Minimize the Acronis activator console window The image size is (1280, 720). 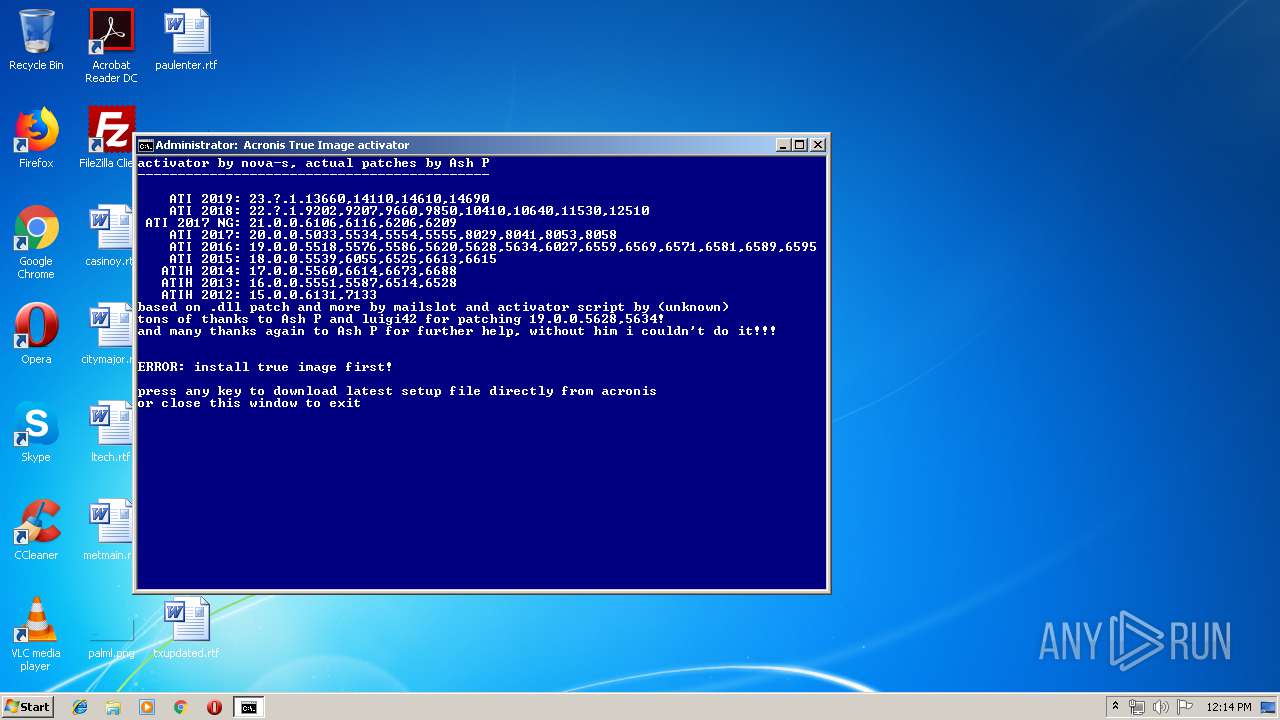(784, 145)
